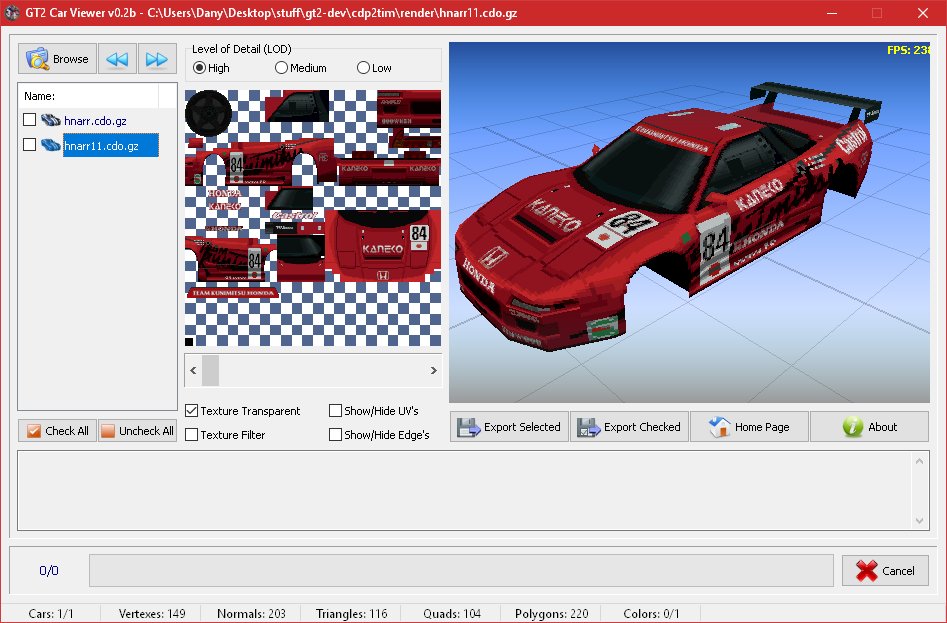This screenshot has width=947, height=623.
Task: Click the texture horizontal scrollbar thumb
Action: (210, 370)
